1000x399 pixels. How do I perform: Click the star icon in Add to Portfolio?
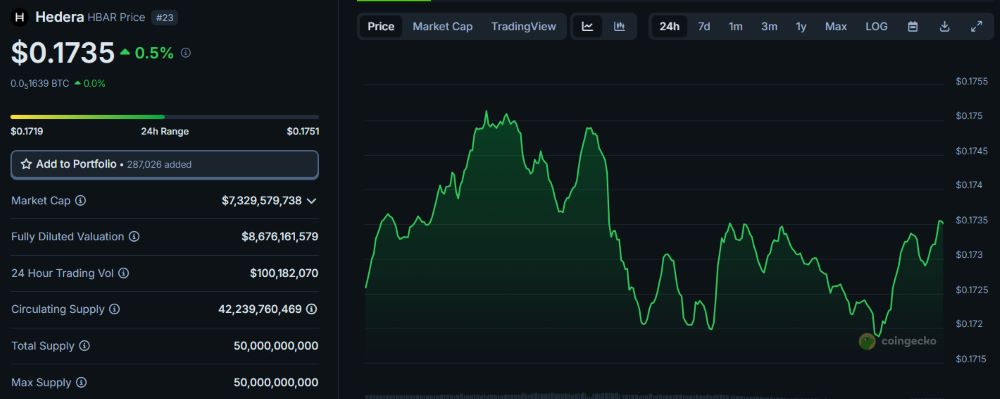pos(26,164)
